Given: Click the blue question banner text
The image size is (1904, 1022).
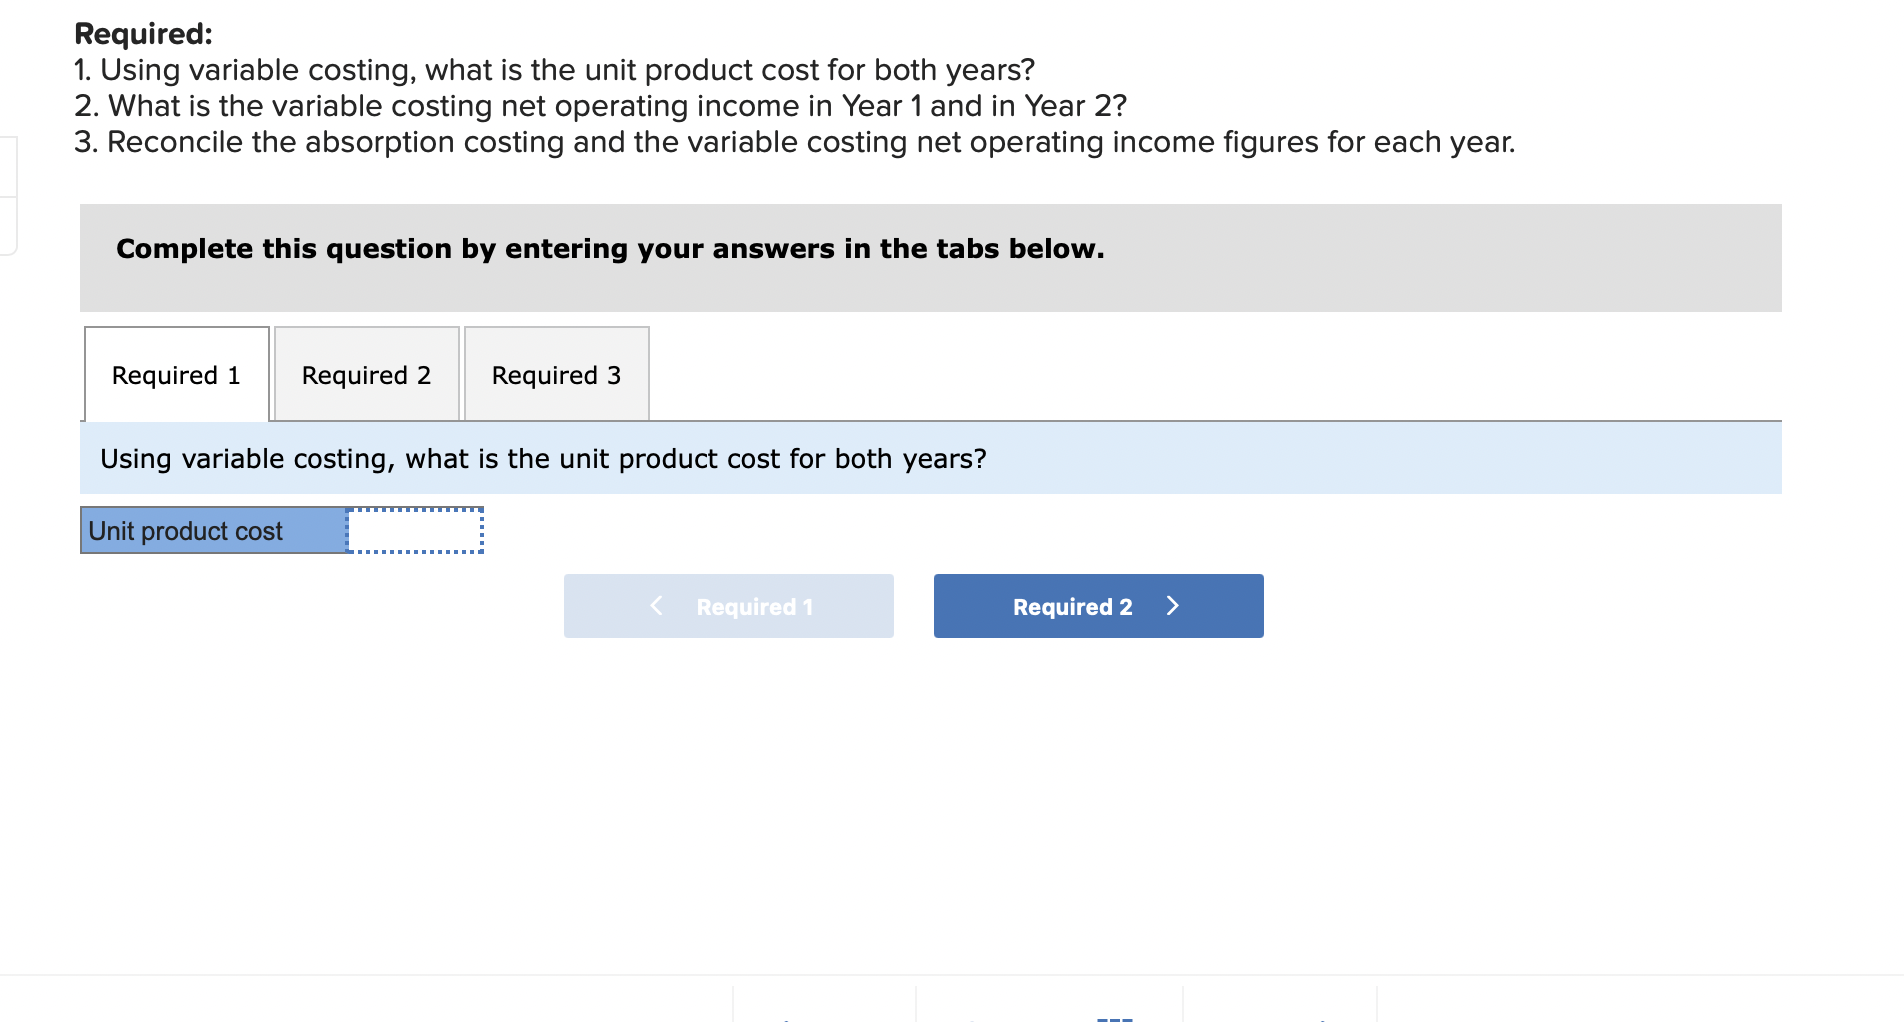Looking at the screenshot, I should 543,458.
